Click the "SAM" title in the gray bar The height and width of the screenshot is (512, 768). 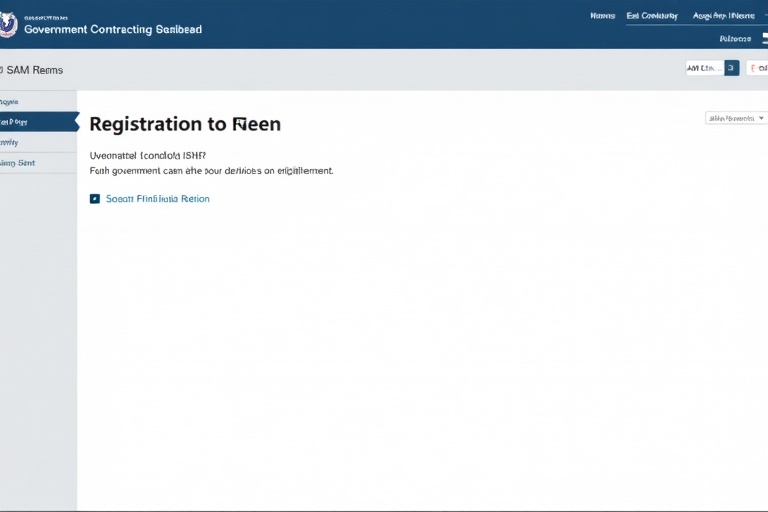pyautogui.click(x=34, y=70)
